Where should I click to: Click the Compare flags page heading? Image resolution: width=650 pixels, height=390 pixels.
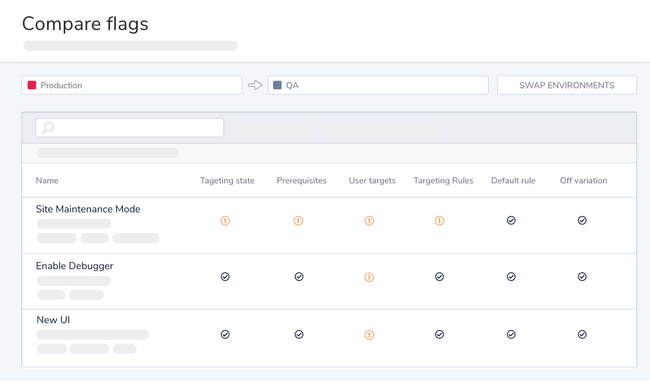click(85, 24)
